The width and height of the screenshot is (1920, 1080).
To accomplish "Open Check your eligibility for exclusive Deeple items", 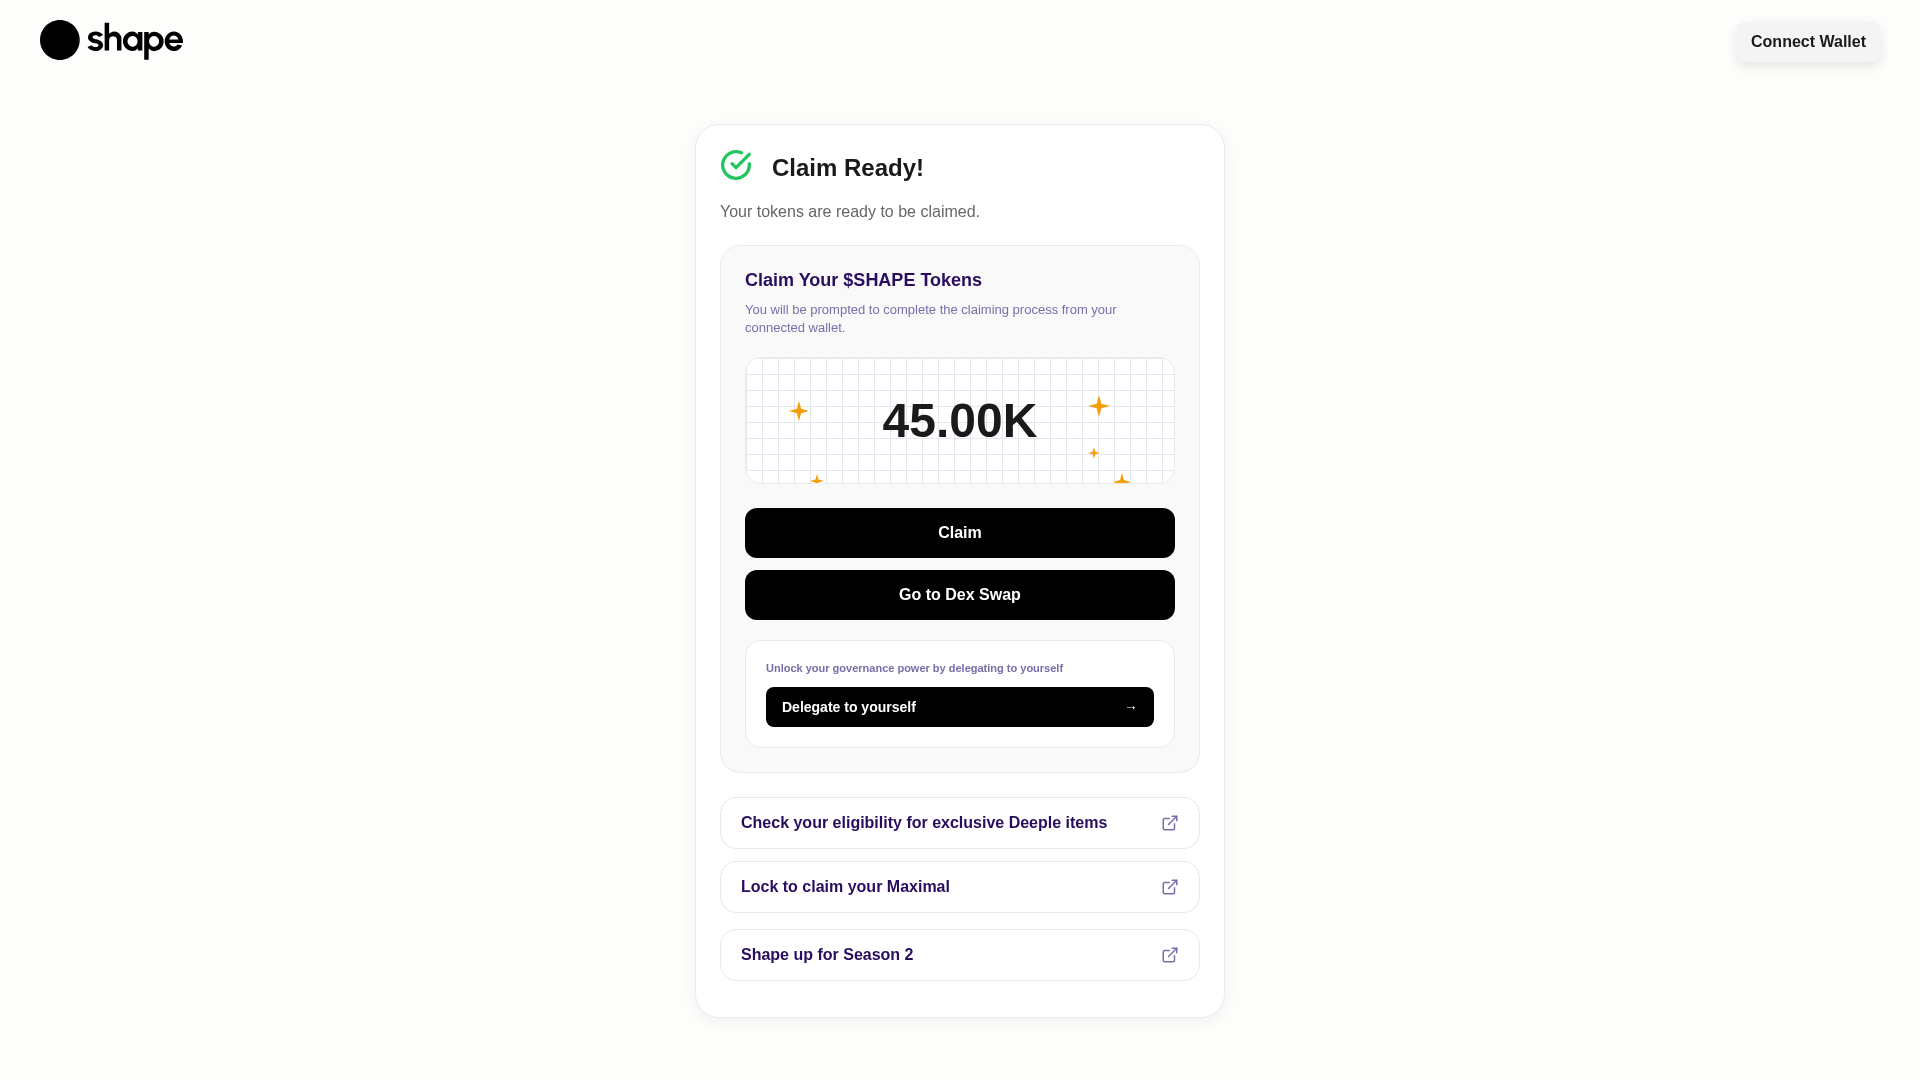I will (923, 822).
